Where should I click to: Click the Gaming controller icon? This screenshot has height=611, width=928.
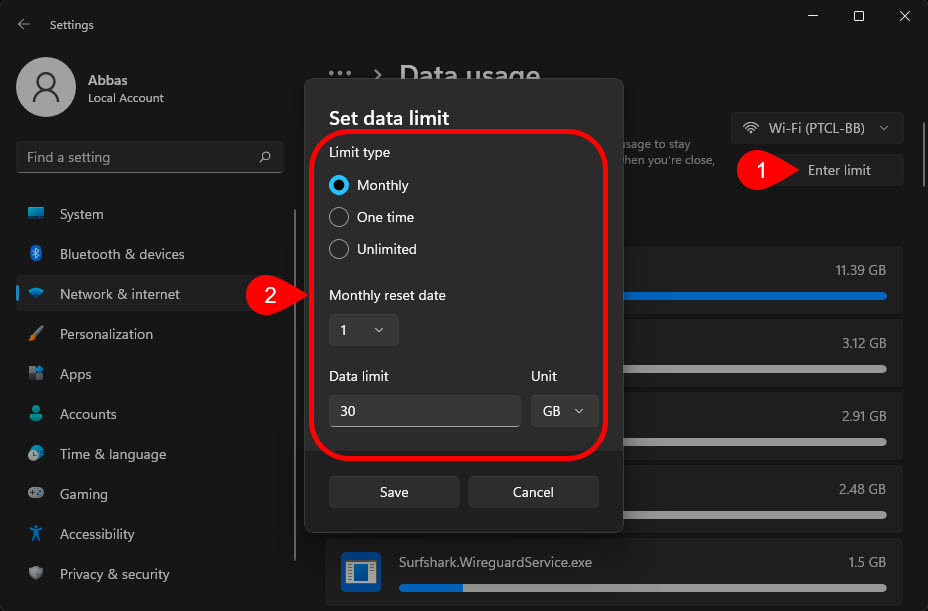pos(36,493)
